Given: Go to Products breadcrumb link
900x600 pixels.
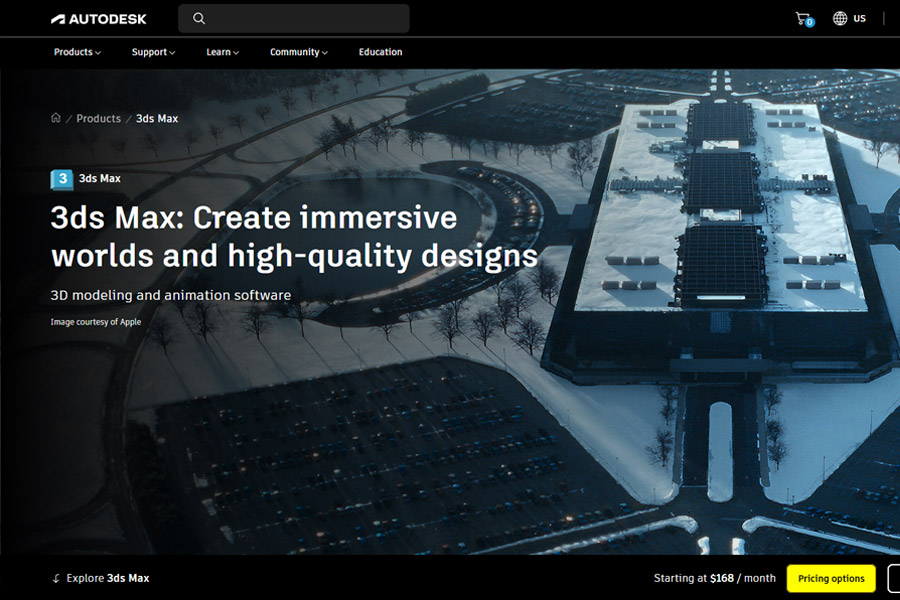Looking at the screenshot, I should pyautogui.click(x=99, y=118).
